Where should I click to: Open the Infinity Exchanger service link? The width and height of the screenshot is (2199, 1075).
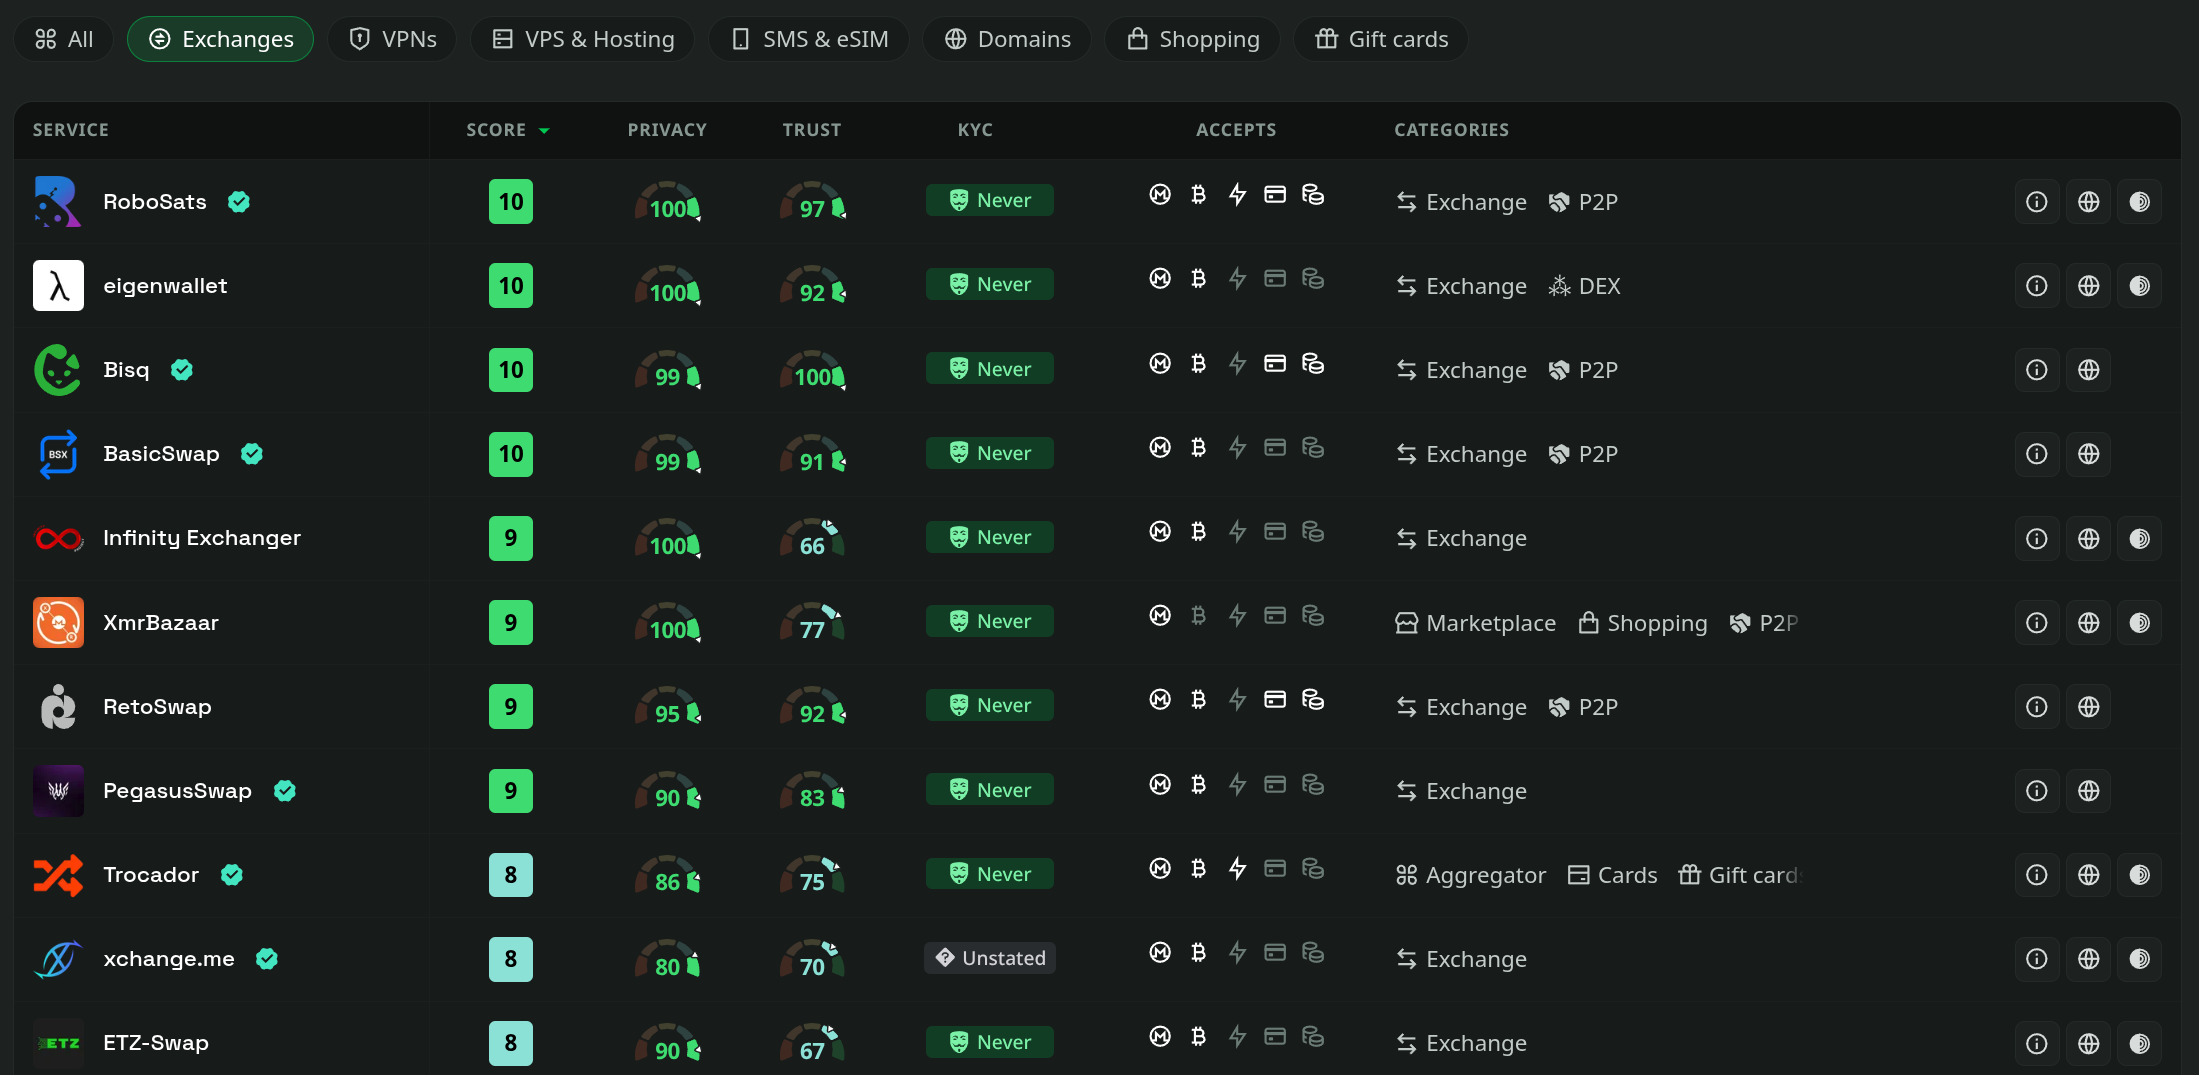click(x=202, y=538)
